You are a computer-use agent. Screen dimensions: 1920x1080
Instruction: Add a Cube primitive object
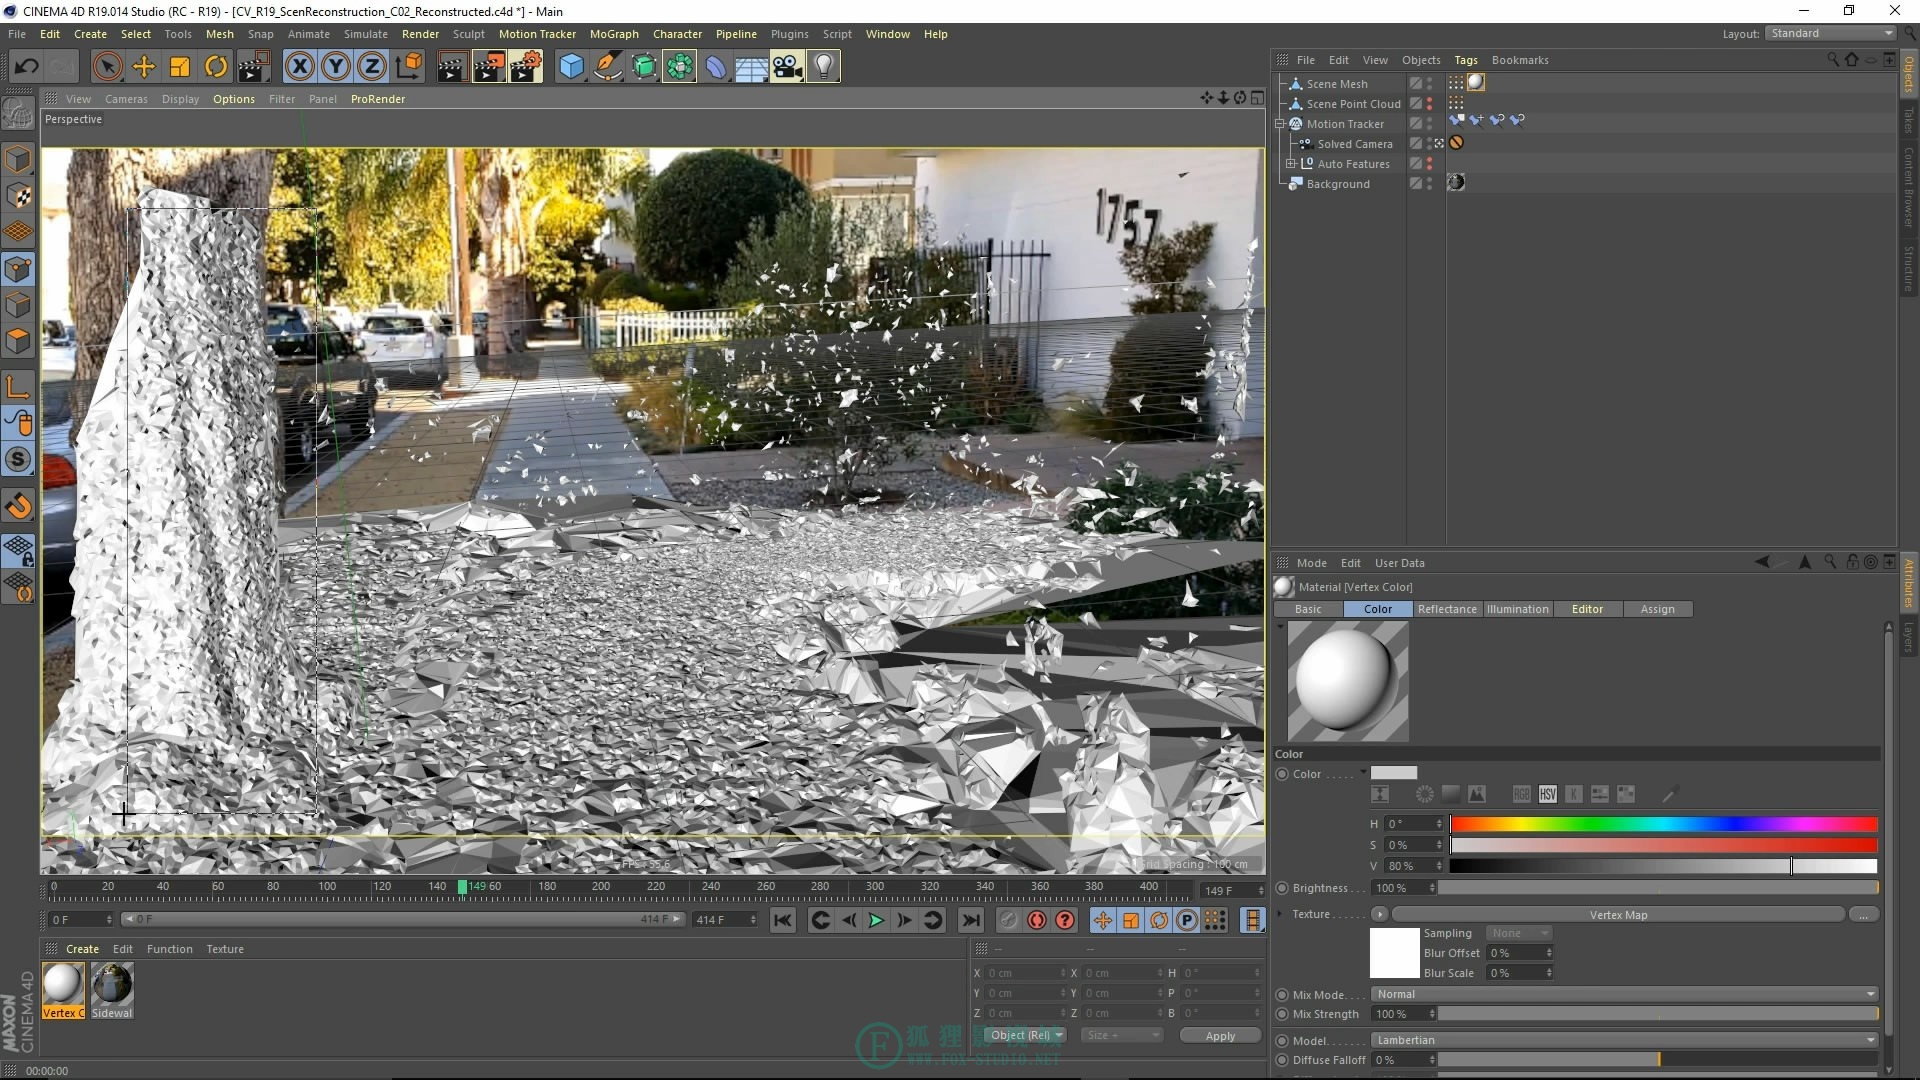pyautogui.click(x=571, y=67)
